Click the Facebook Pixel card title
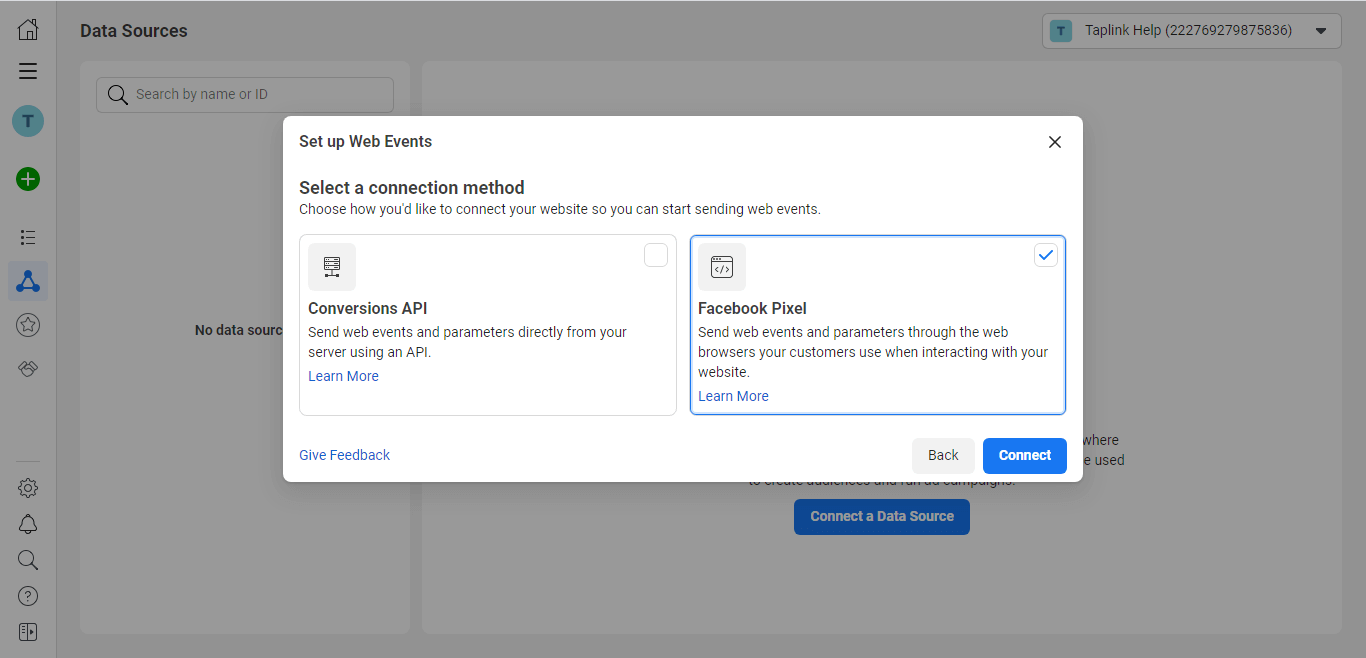This screenshot has width=1366, height=658. [752, 308]
